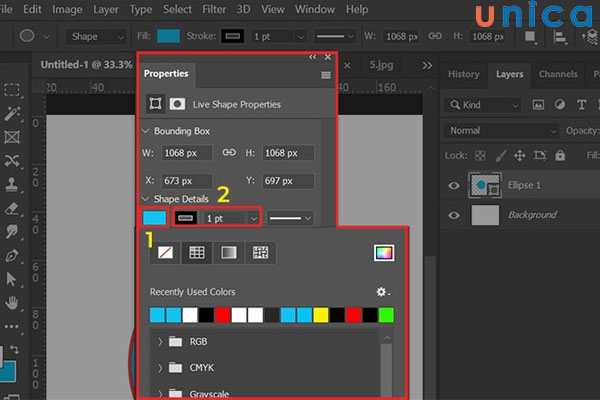The width and height of the screenshot is (600, 400).
Task: Select the Path Selection arrow tool
Action: coord(11,279)
